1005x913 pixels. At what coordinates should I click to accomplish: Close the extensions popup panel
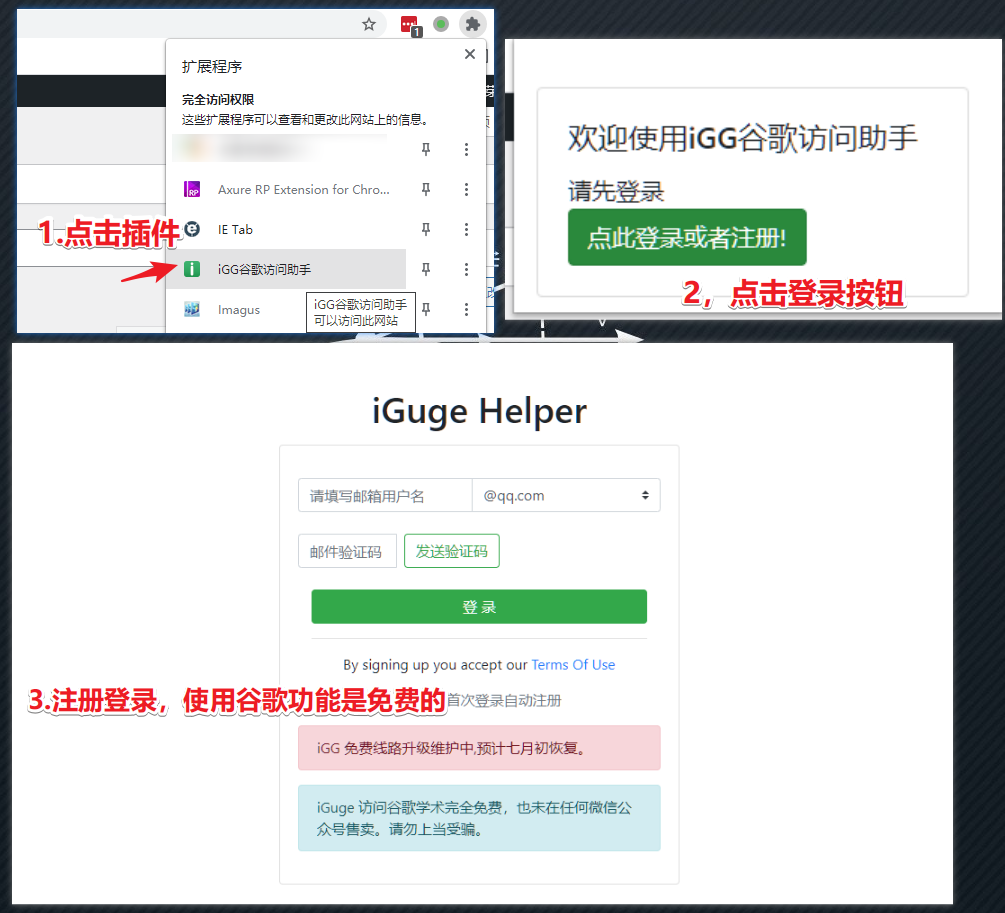click(470, 54)
